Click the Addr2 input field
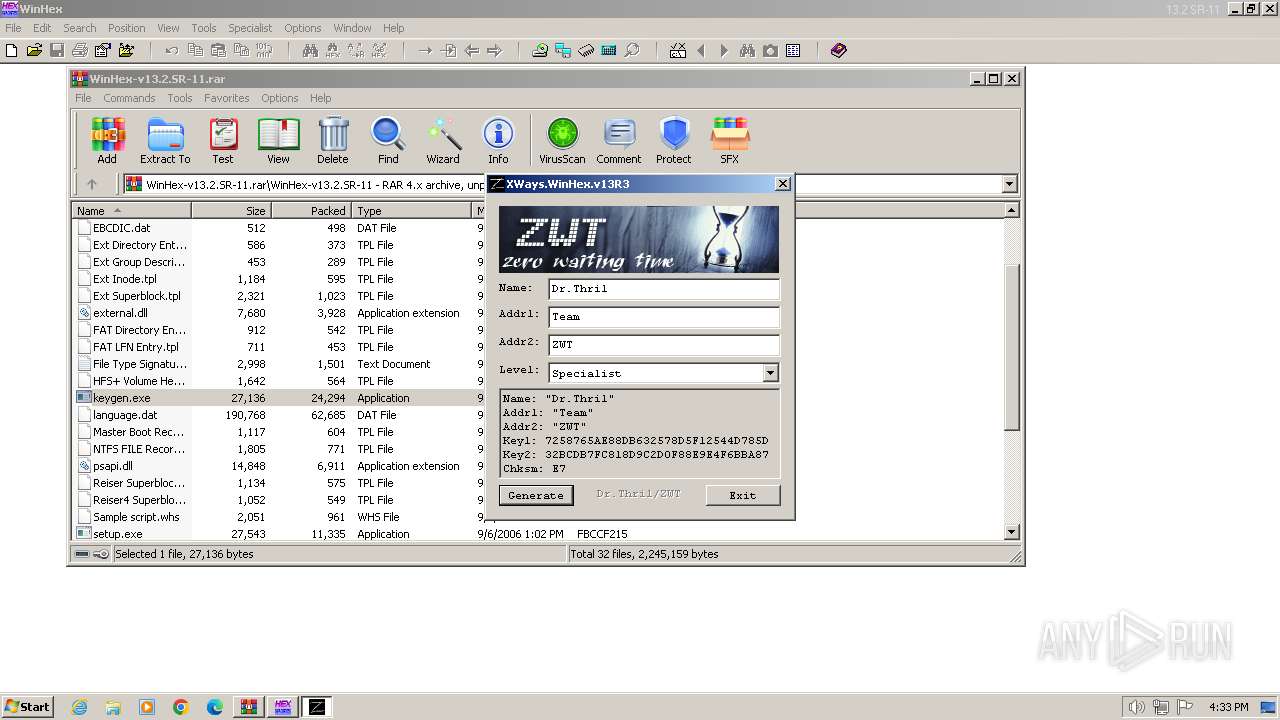 click(664, 345)
